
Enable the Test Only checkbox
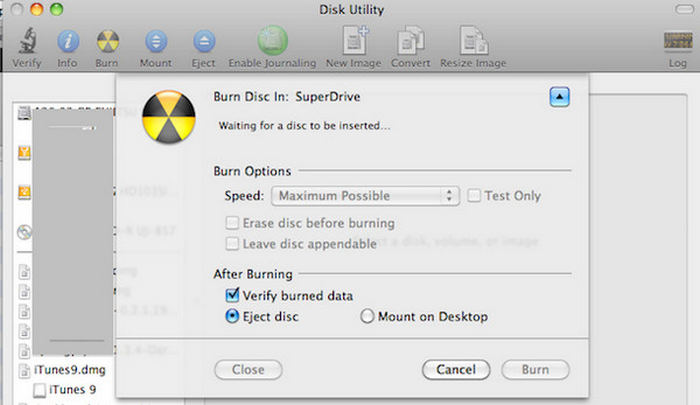pyautogui.click(x=474, y=195)
